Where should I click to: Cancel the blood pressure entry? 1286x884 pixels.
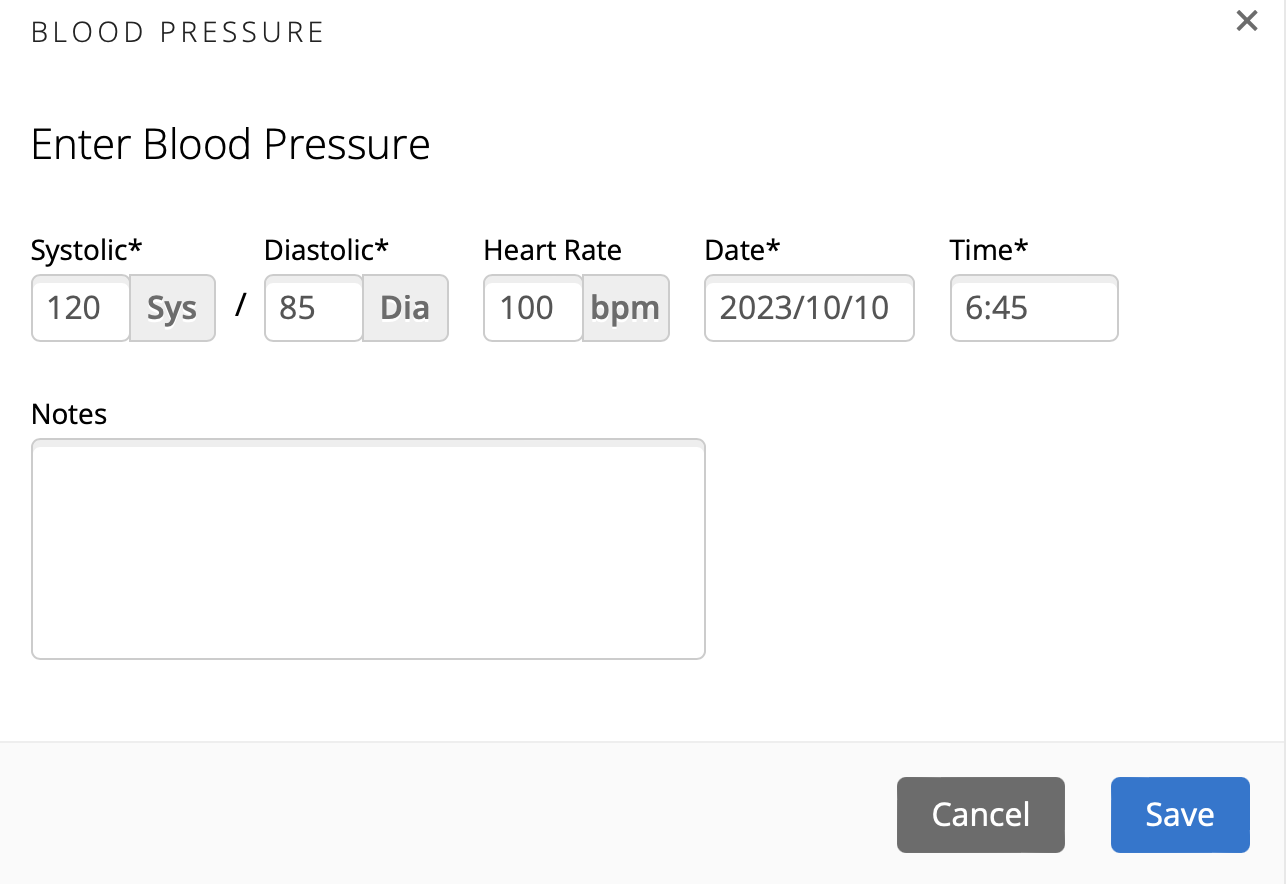click(981, 815)
